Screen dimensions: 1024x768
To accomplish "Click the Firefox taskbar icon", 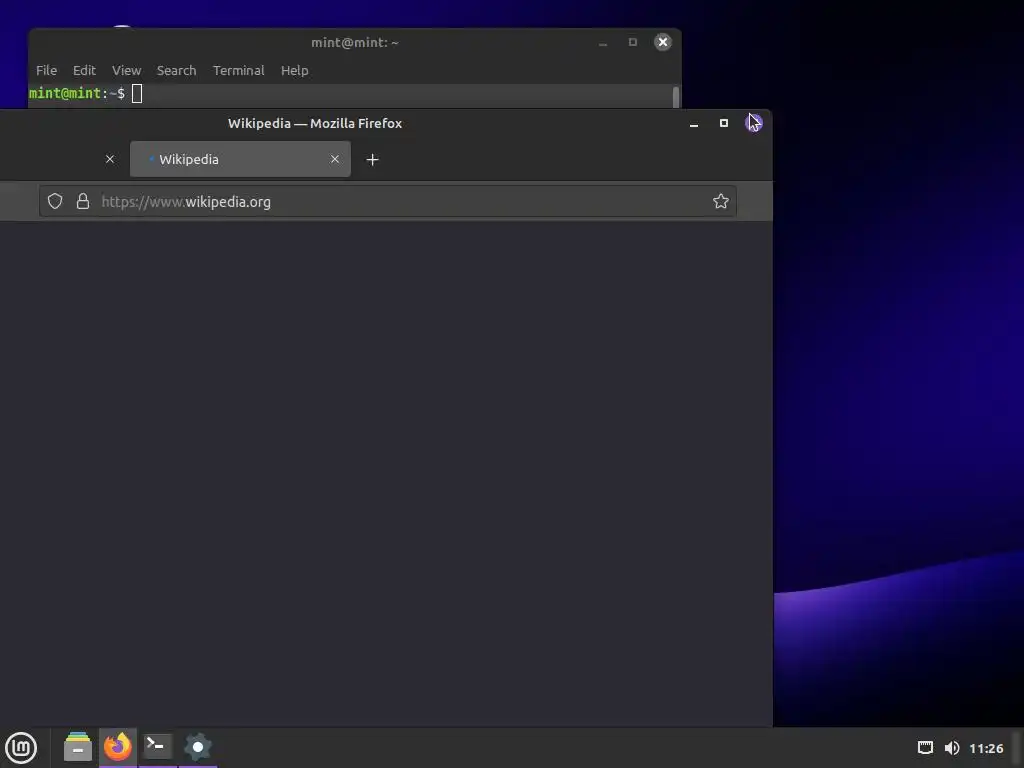I will click(118, 746).
